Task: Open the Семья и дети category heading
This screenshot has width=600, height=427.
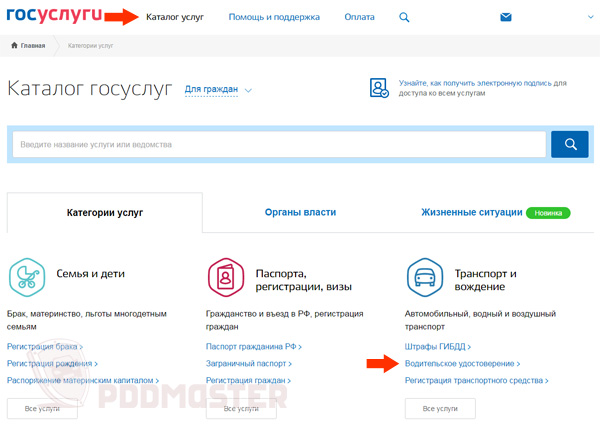Action: [x=91, y=274]
